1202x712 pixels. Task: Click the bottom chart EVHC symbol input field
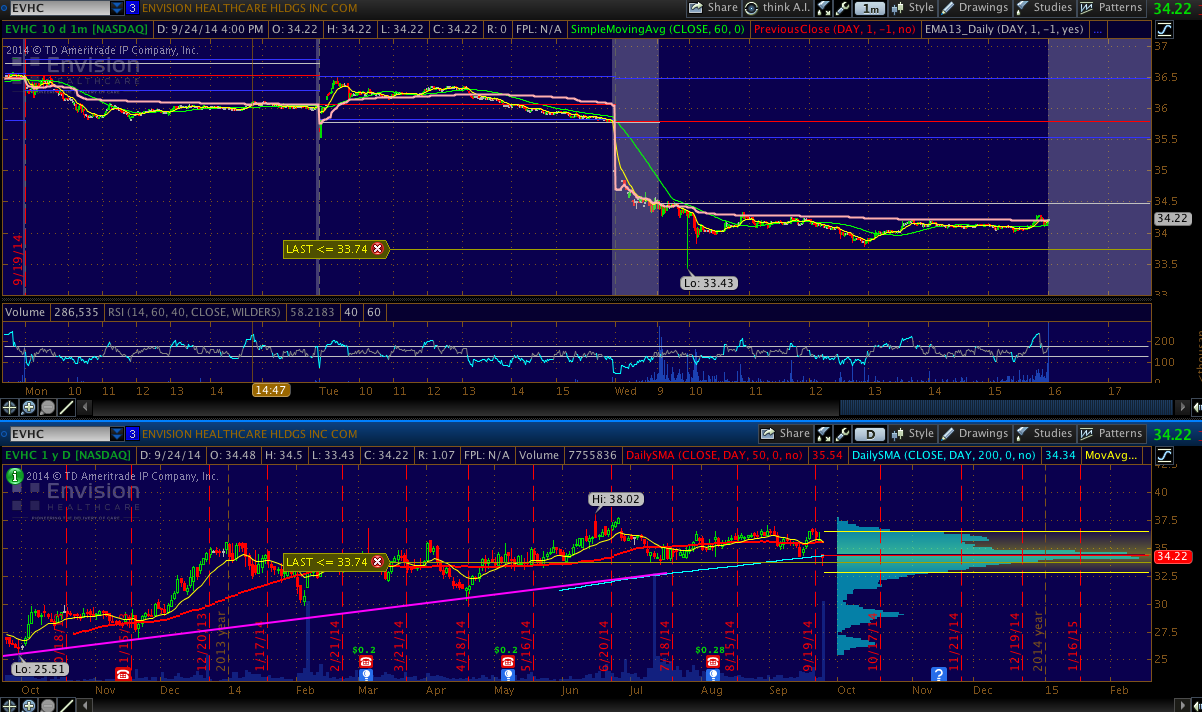coord(56,434)
